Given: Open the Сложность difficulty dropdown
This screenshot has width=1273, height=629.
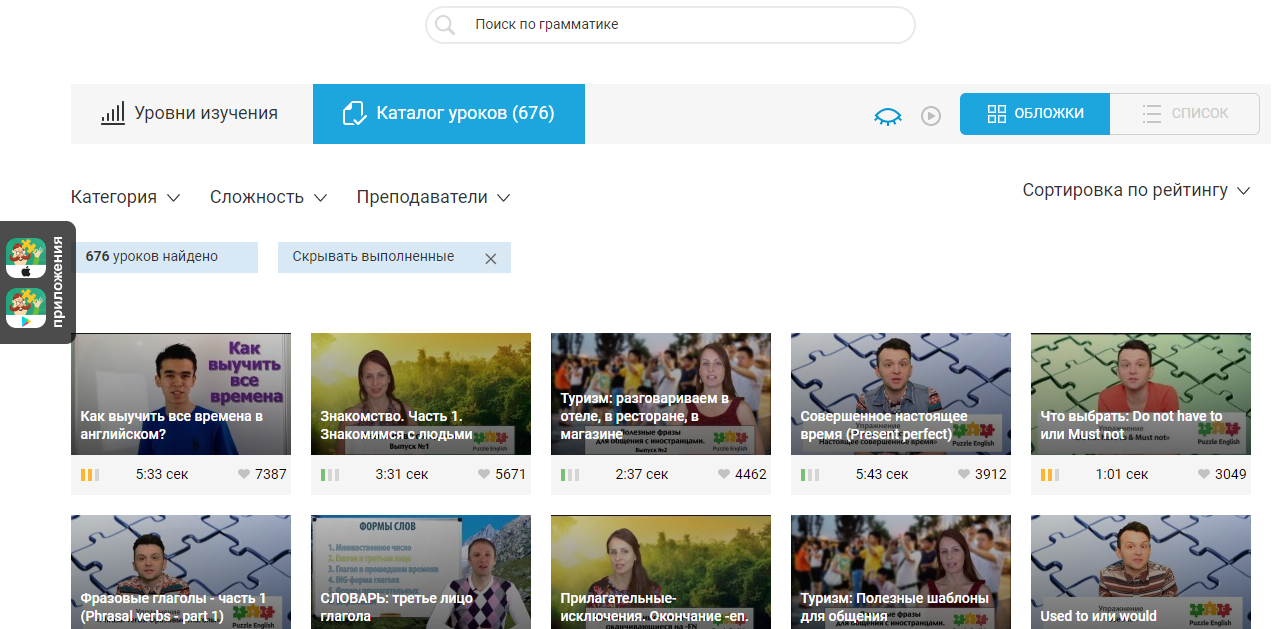Looking at the screenshot, I should 268,197.
